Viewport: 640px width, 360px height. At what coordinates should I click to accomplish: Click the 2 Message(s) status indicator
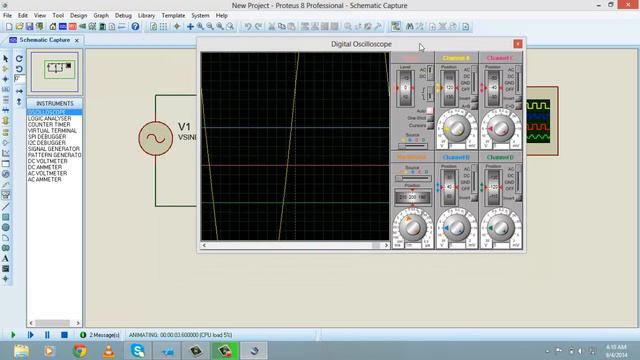coord(100,335)
